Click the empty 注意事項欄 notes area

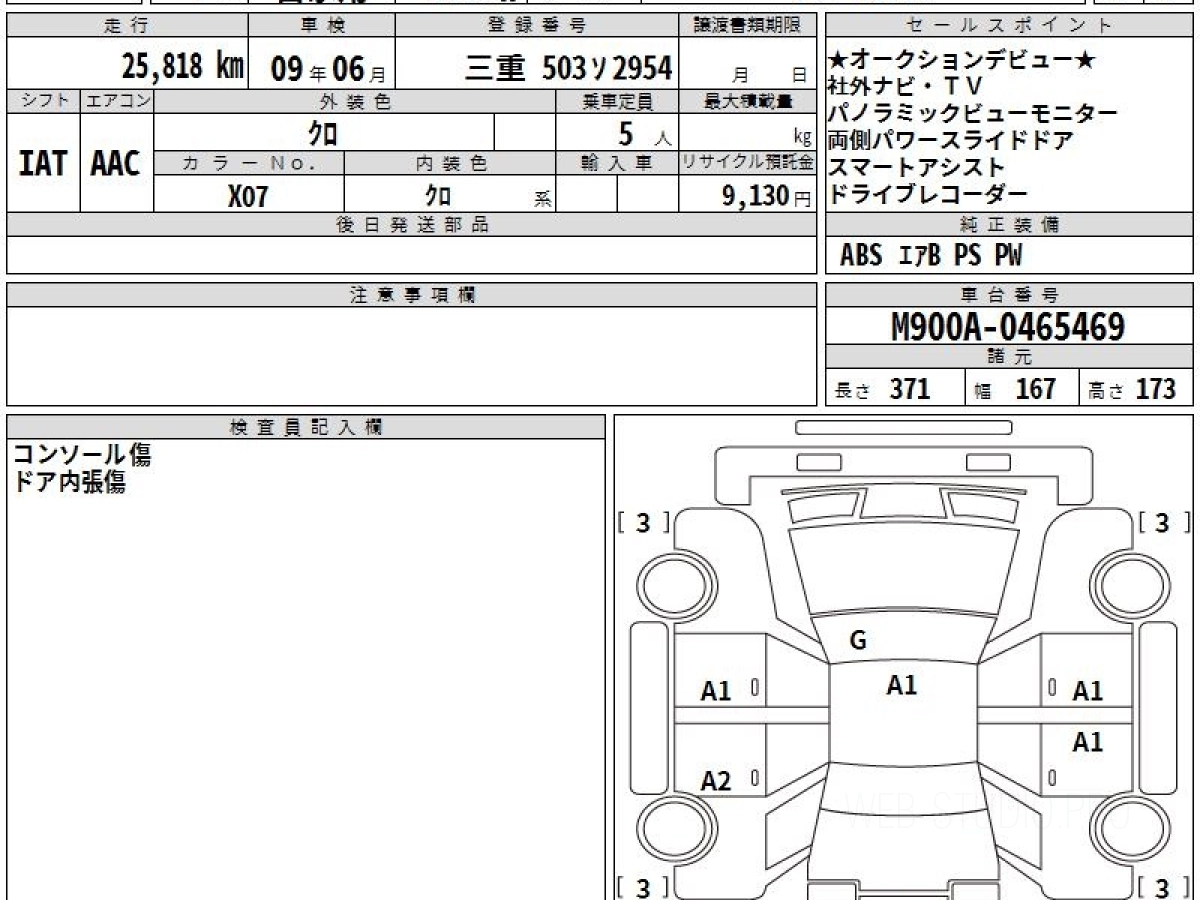[x=411, y=355]
